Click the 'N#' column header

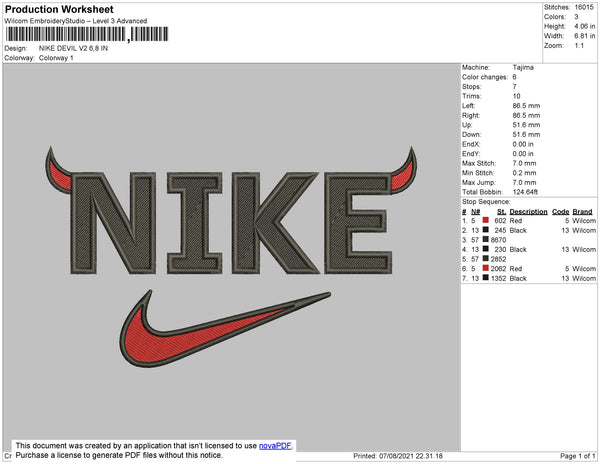[x=475, y=212]
